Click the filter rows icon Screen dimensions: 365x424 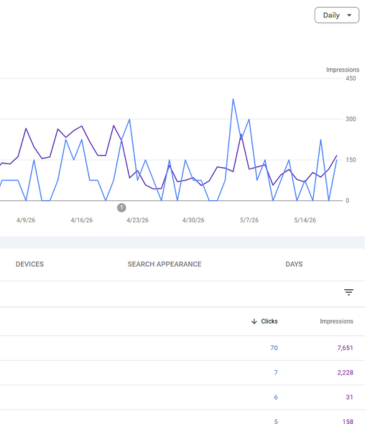[349, 292]
